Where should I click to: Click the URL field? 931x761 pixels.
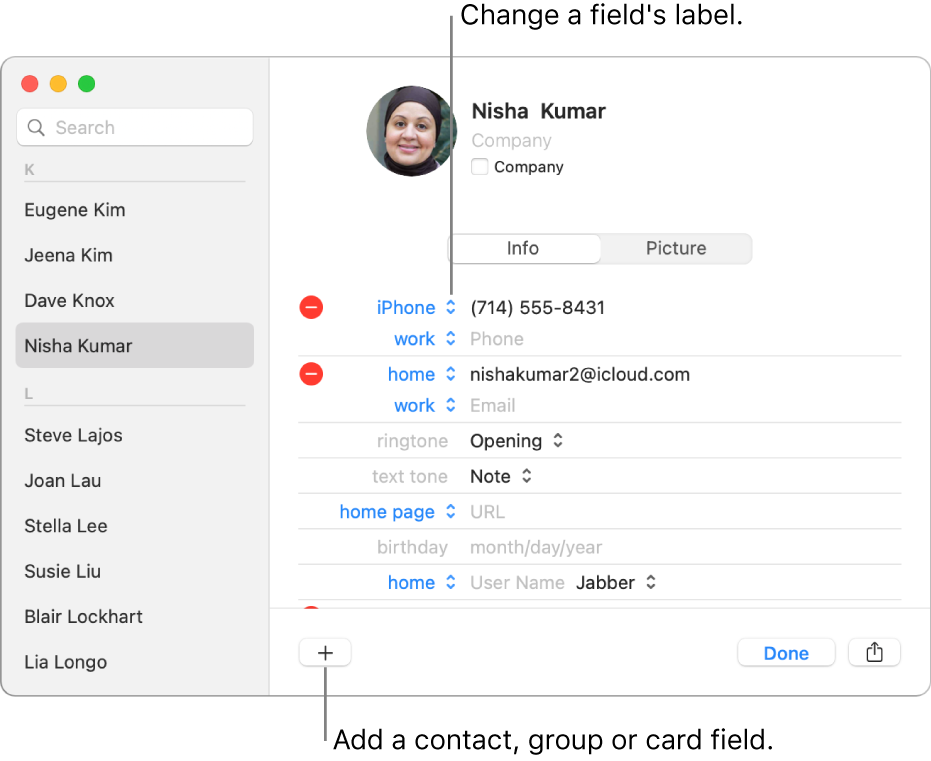tap(487, 512)
